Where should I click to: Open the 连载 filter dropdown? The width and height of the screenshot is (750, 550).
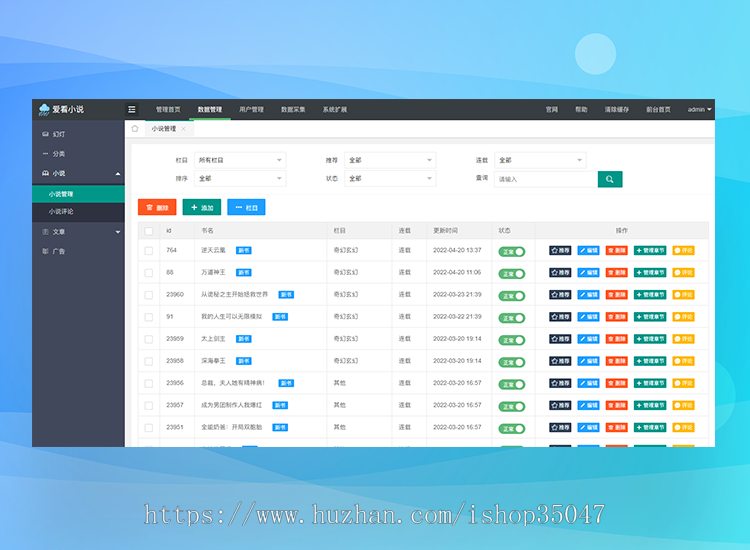540,160
